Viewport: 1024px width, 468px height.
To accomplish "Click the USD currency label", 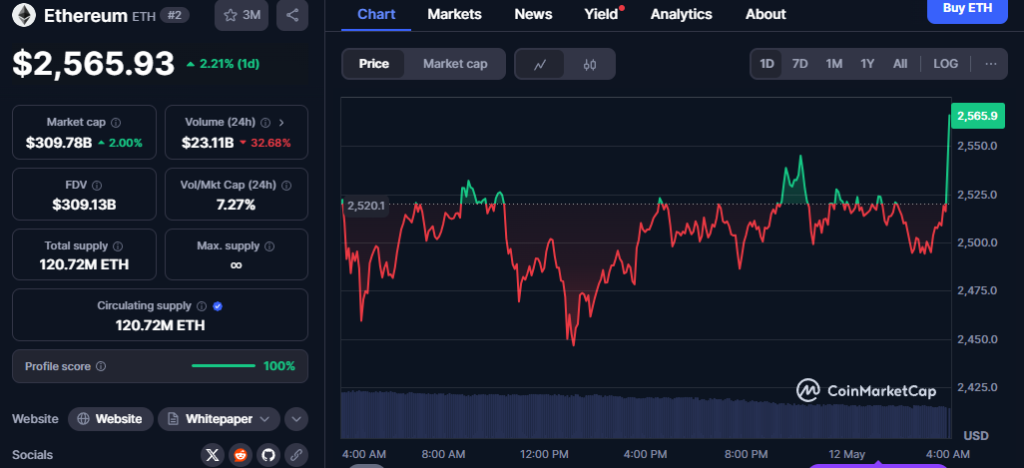I will pyautogui.click(x=976, y=435).
